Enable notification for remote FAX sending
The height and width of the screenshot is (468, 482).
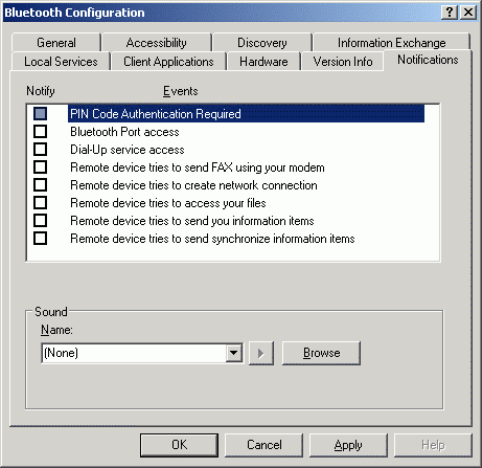click(40, 167)
